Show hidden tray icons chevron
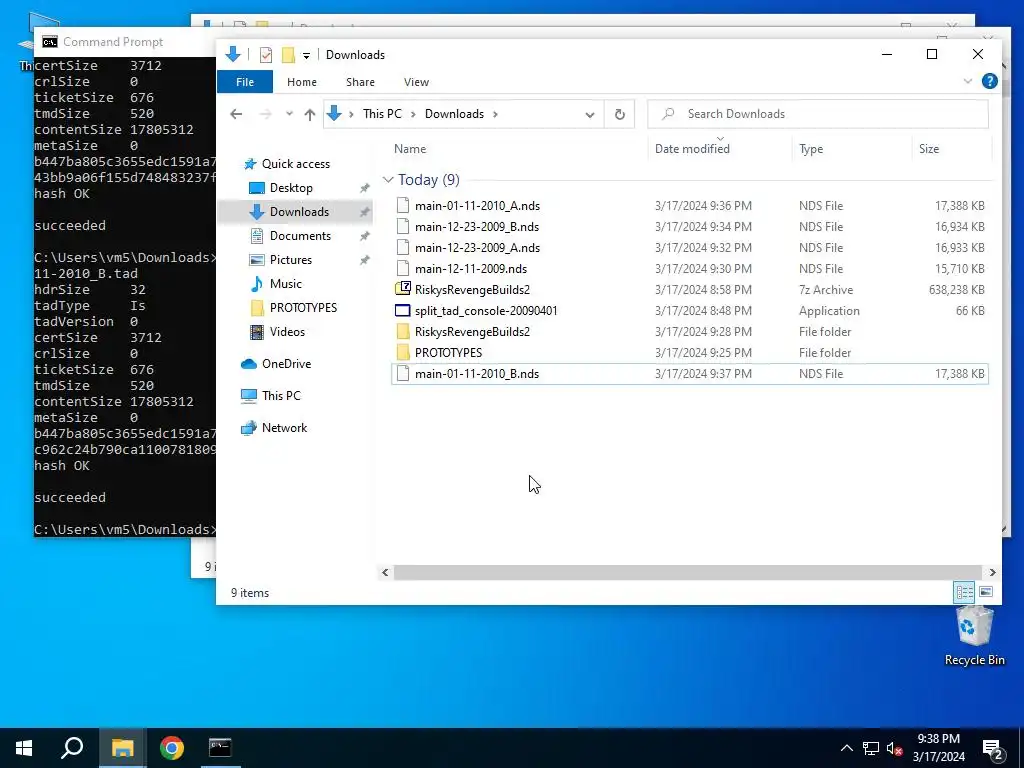1024x768 pixels. (x=846, y=748)
